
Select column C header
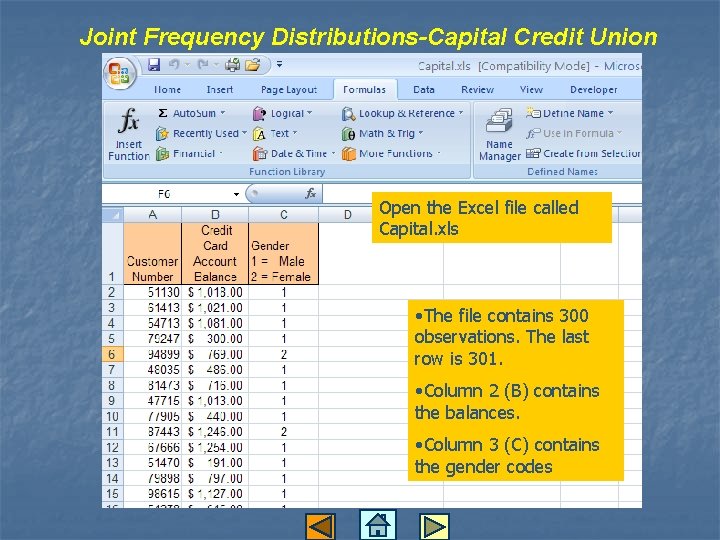click(x=283, y=214)
